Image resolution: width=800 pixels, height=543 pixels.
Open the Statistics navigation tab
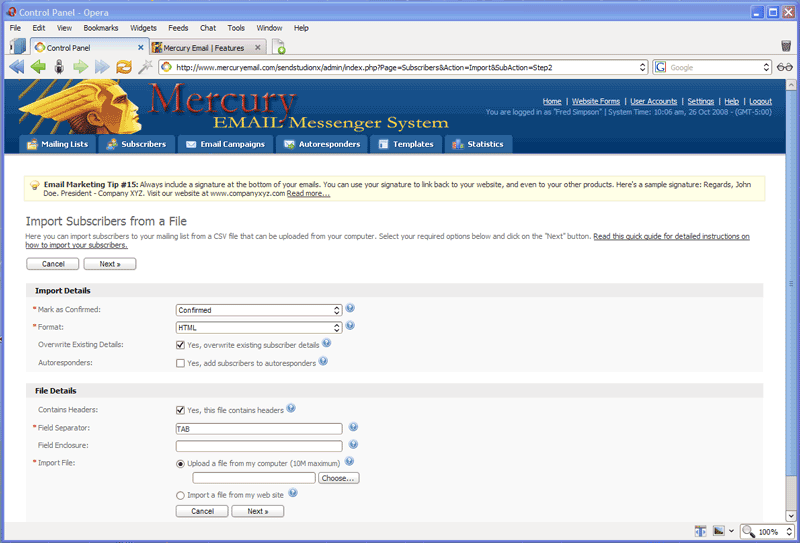[x=478, y=144]
